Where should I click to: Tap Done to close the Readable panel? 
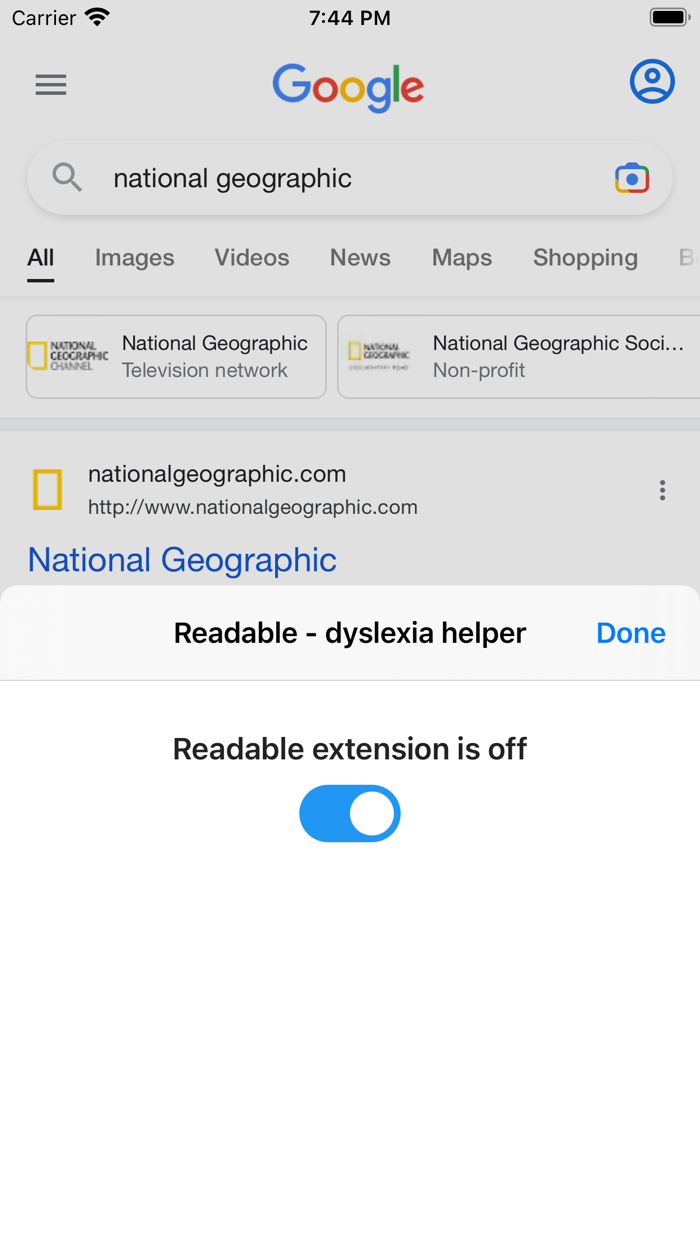point(630,632)
